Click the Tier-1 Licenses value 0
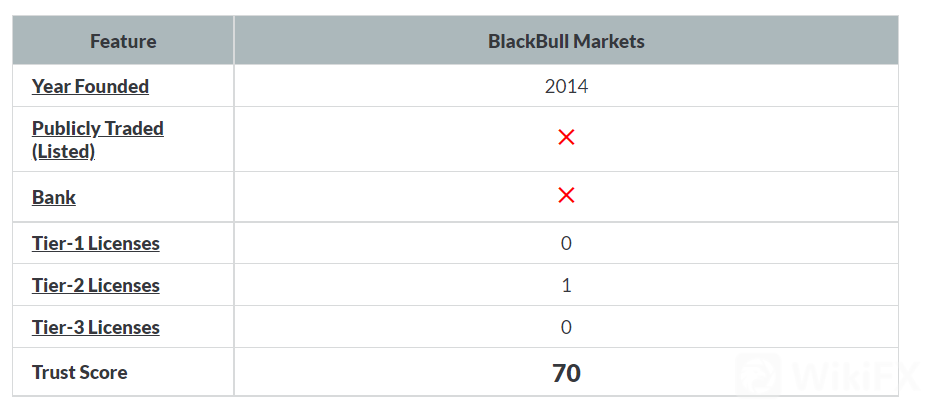This screenshot has width=931, height=418. [566, 244]
